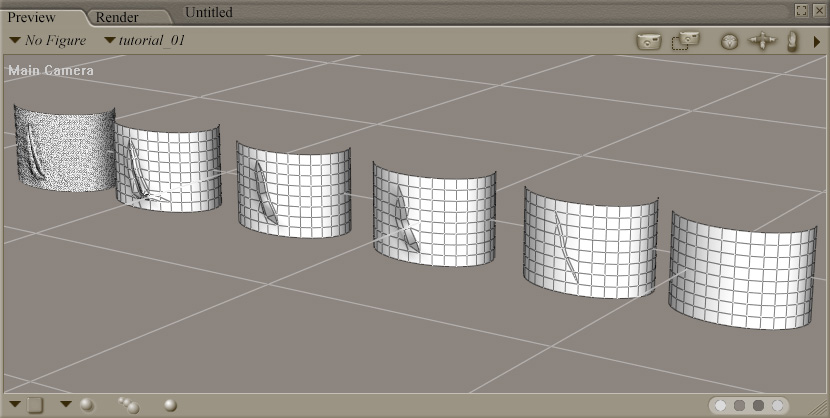Click the area render camera icon
The image size is (830, 418).
[685, 41]
